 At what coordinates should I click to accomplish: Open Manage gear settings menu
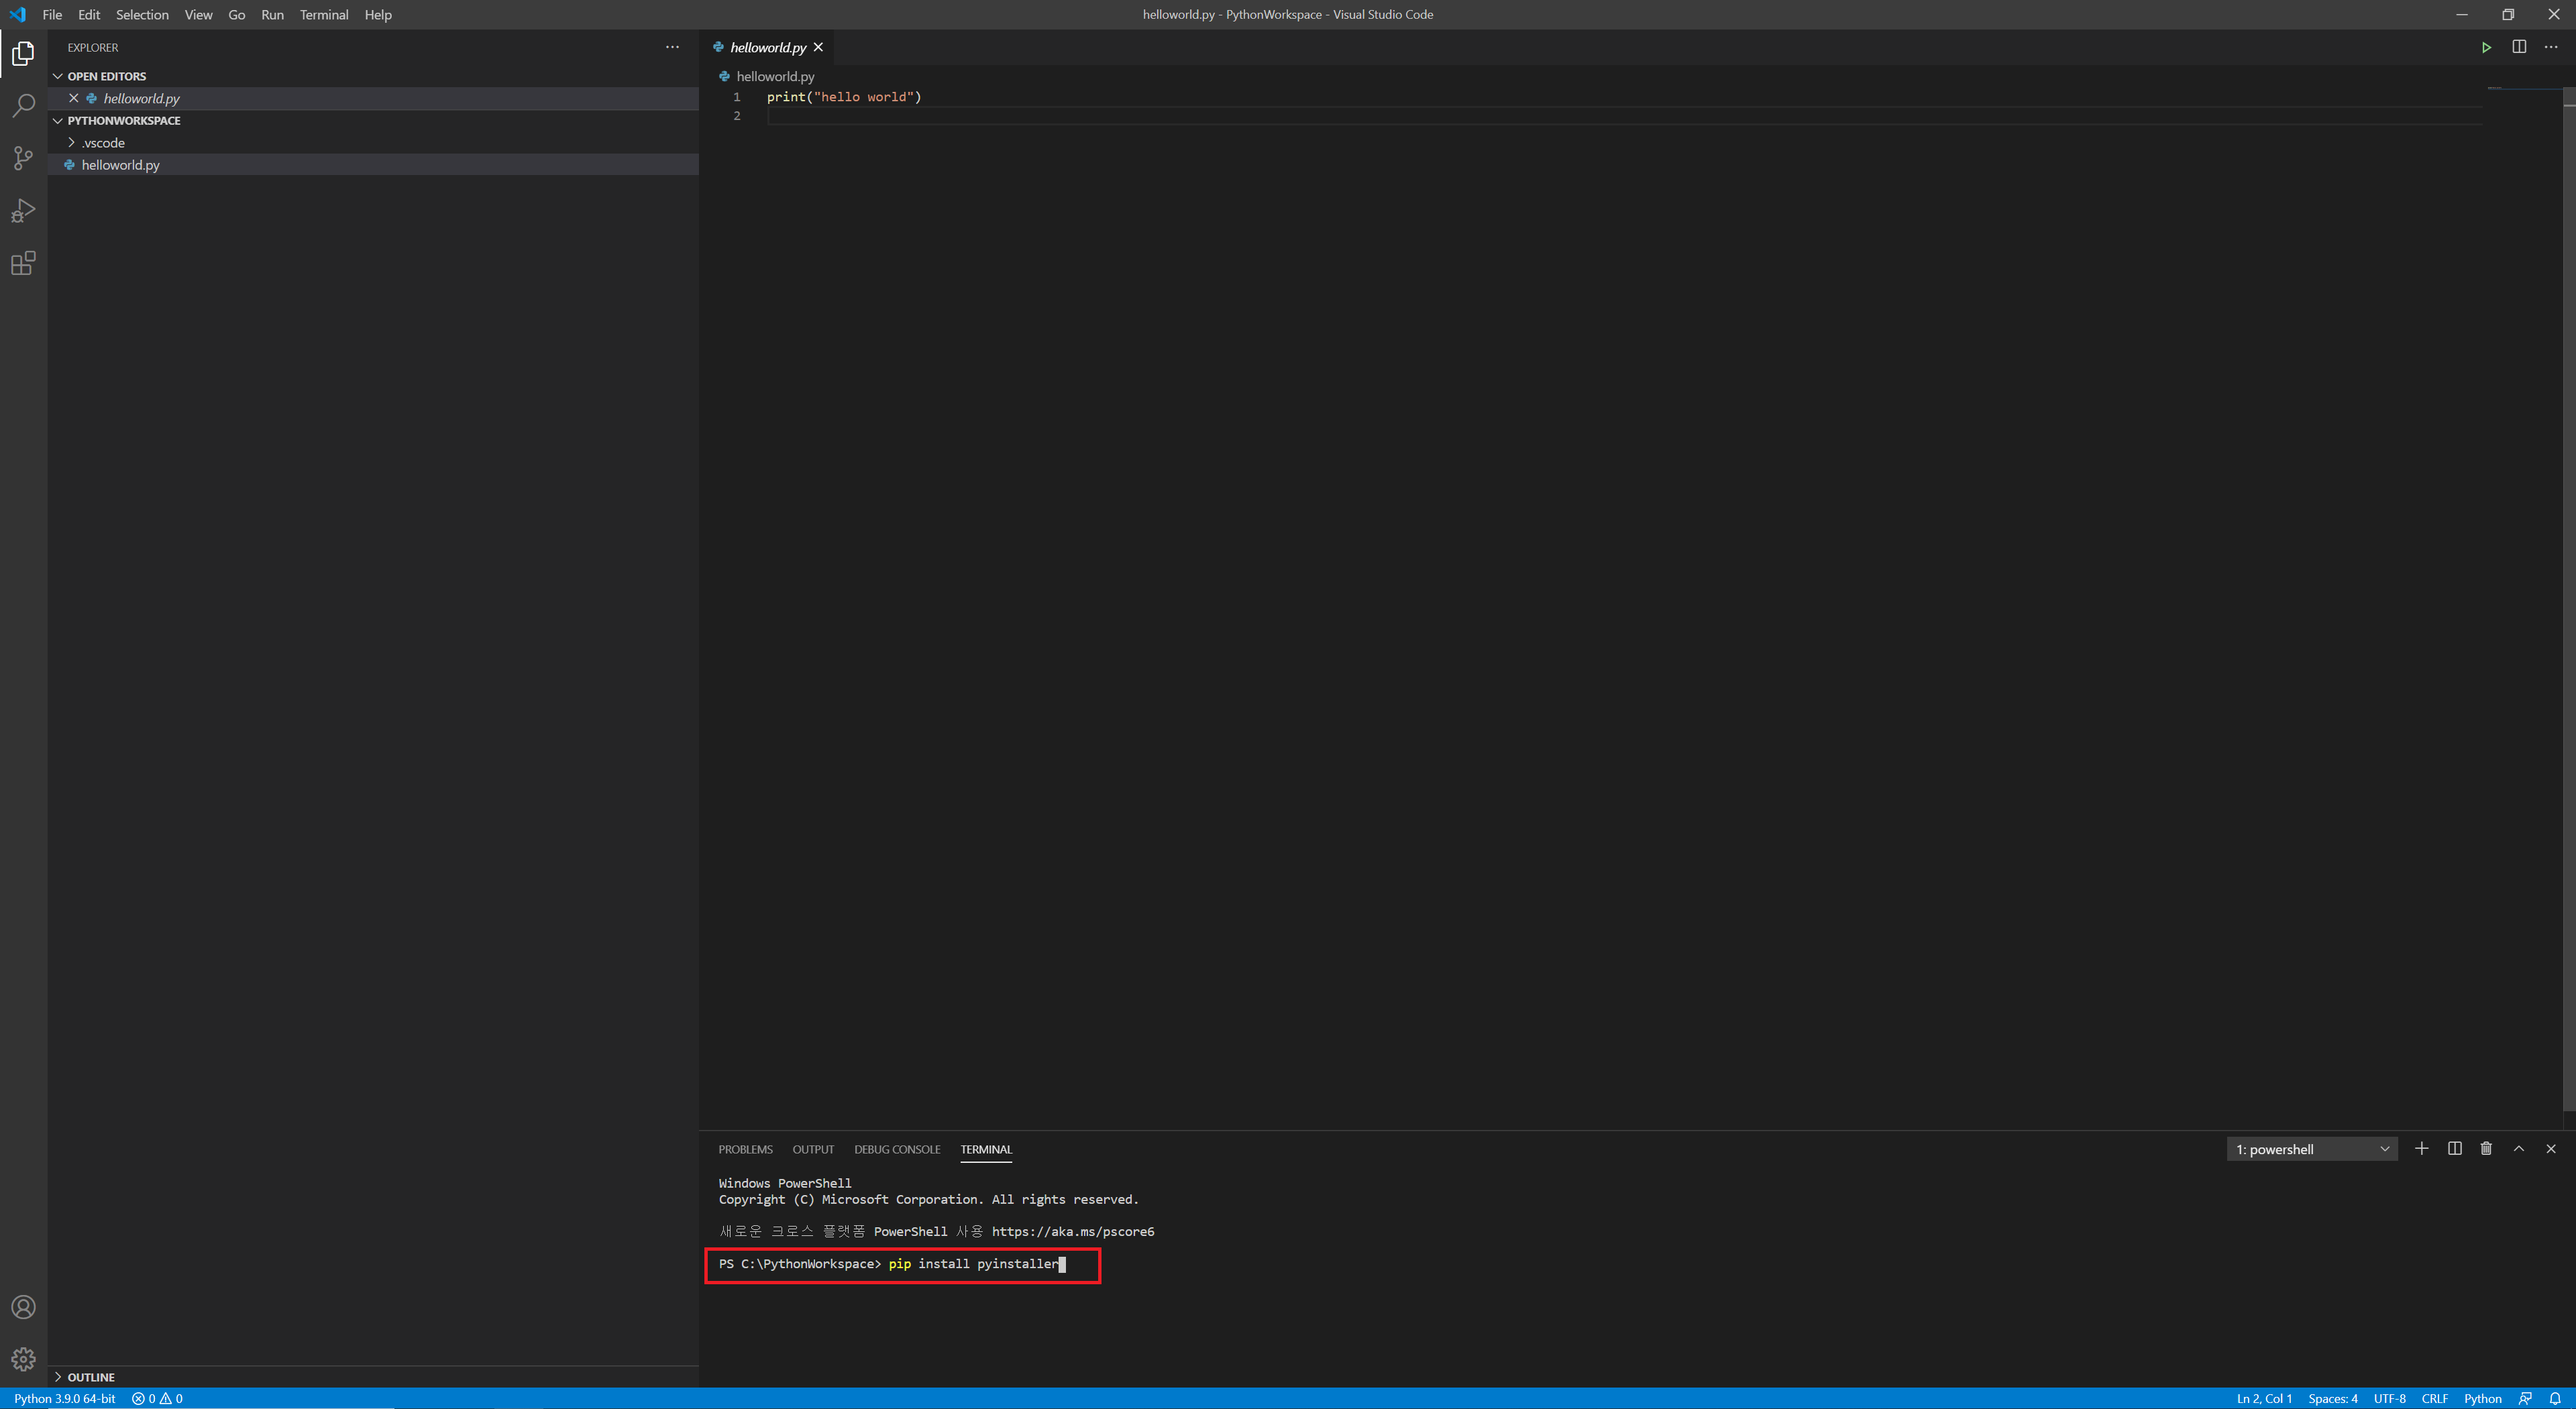[23, 1360]
